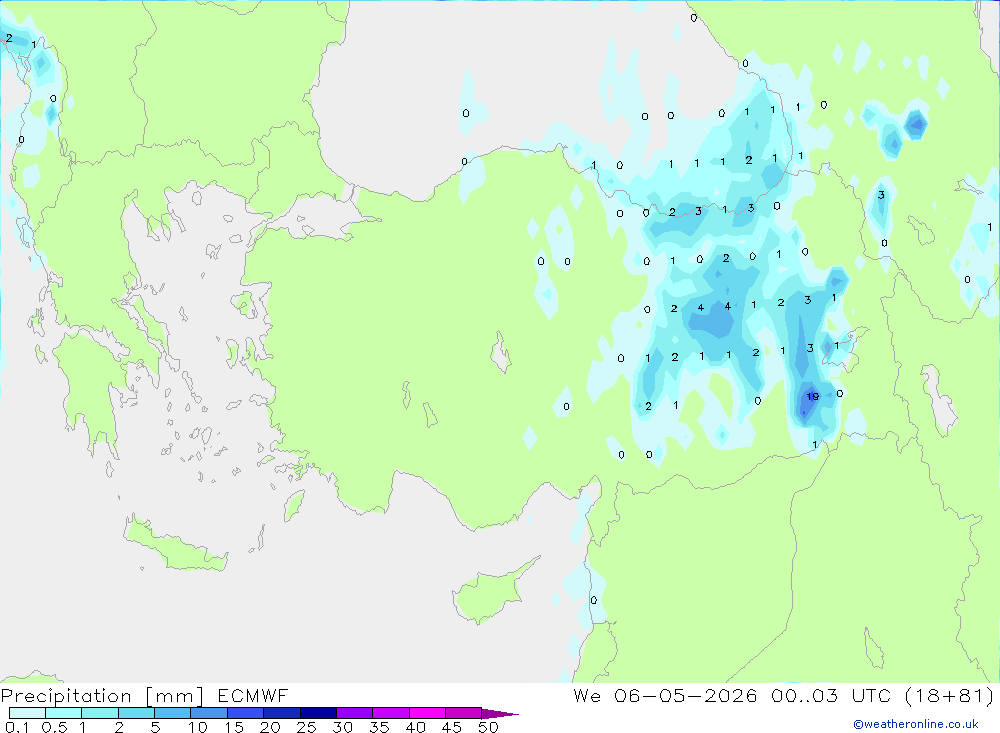Click the '50' legend scale label
Image resolution: width=1000 pixels, height=733 pixels.
489,727
